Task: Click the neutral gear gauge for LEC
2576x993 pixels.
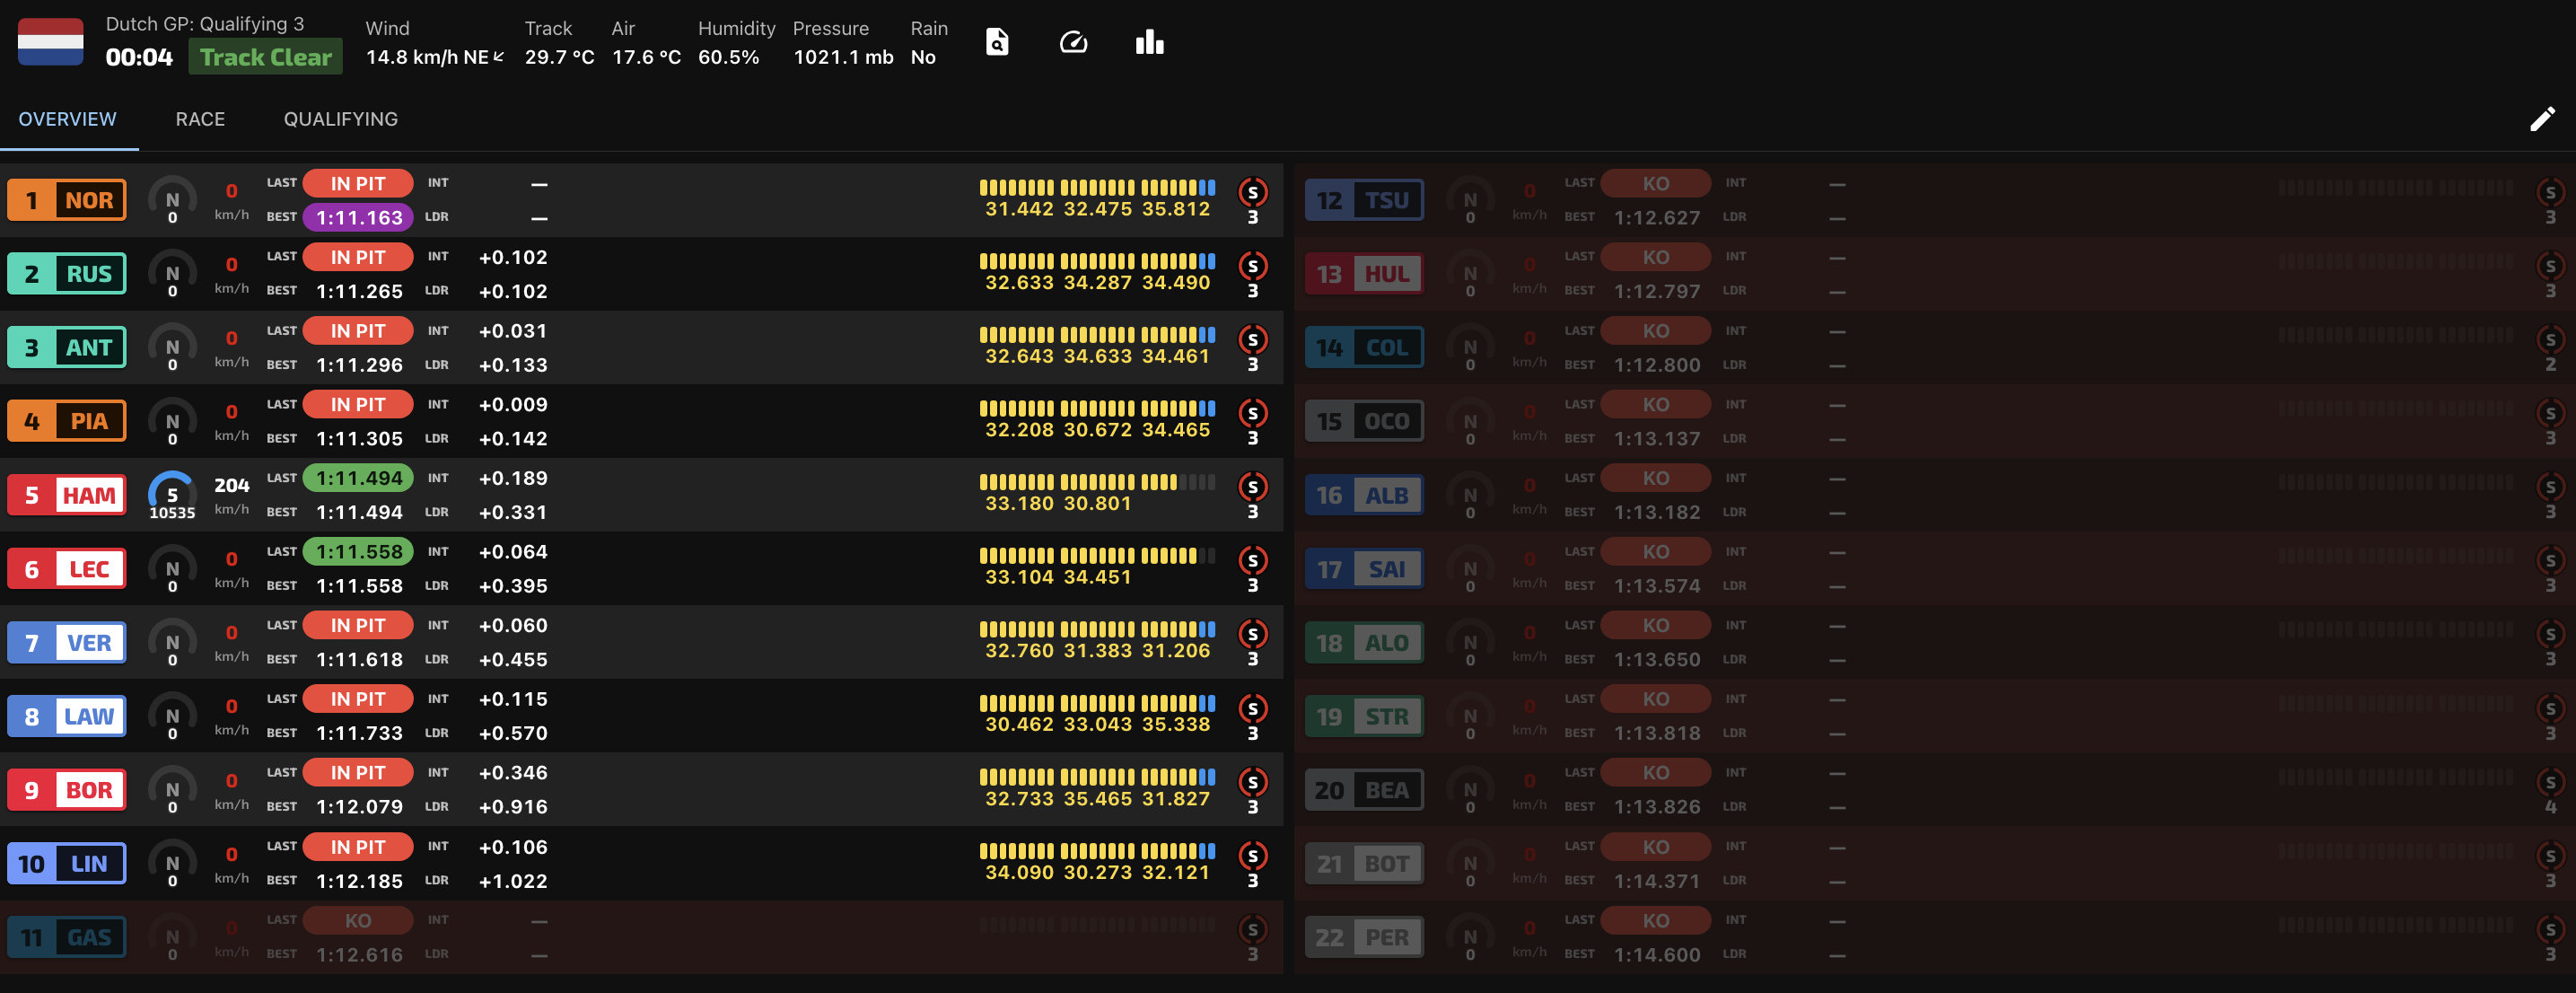Action: [172, 569]
